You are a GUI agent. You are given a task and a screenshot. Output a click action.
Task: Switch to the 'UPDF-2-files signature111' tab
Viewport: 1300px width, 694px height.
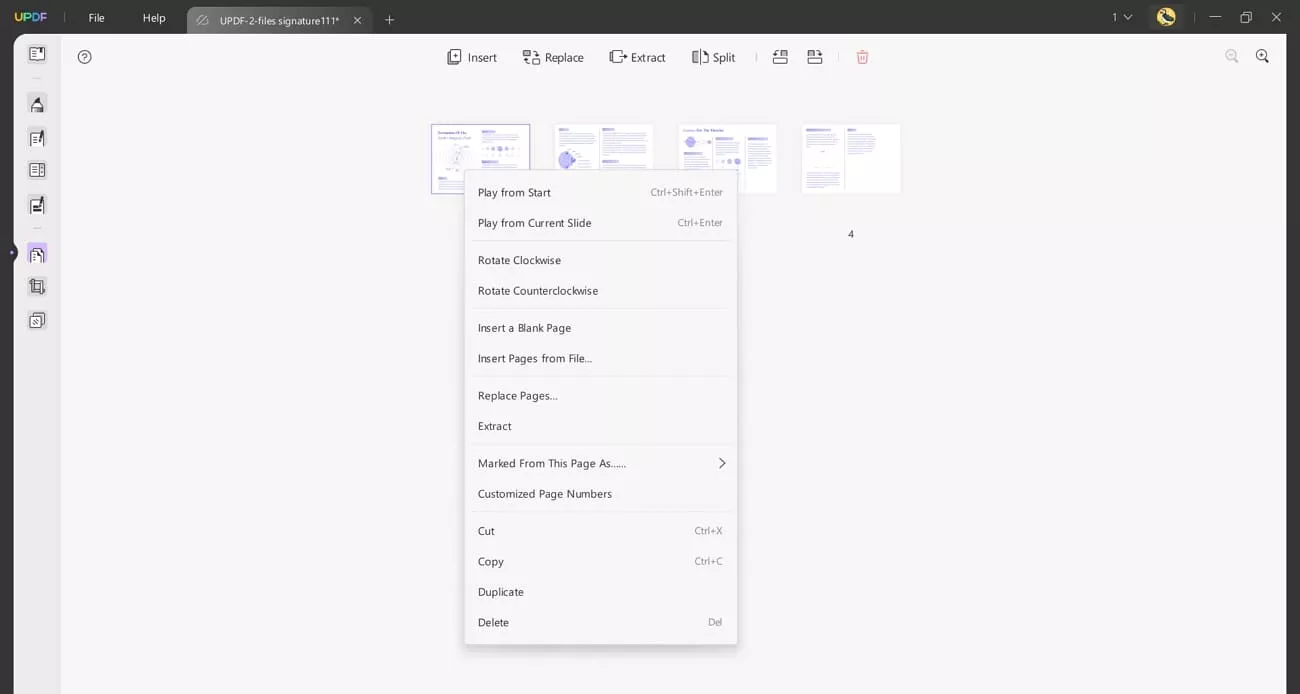click(270, 19)
